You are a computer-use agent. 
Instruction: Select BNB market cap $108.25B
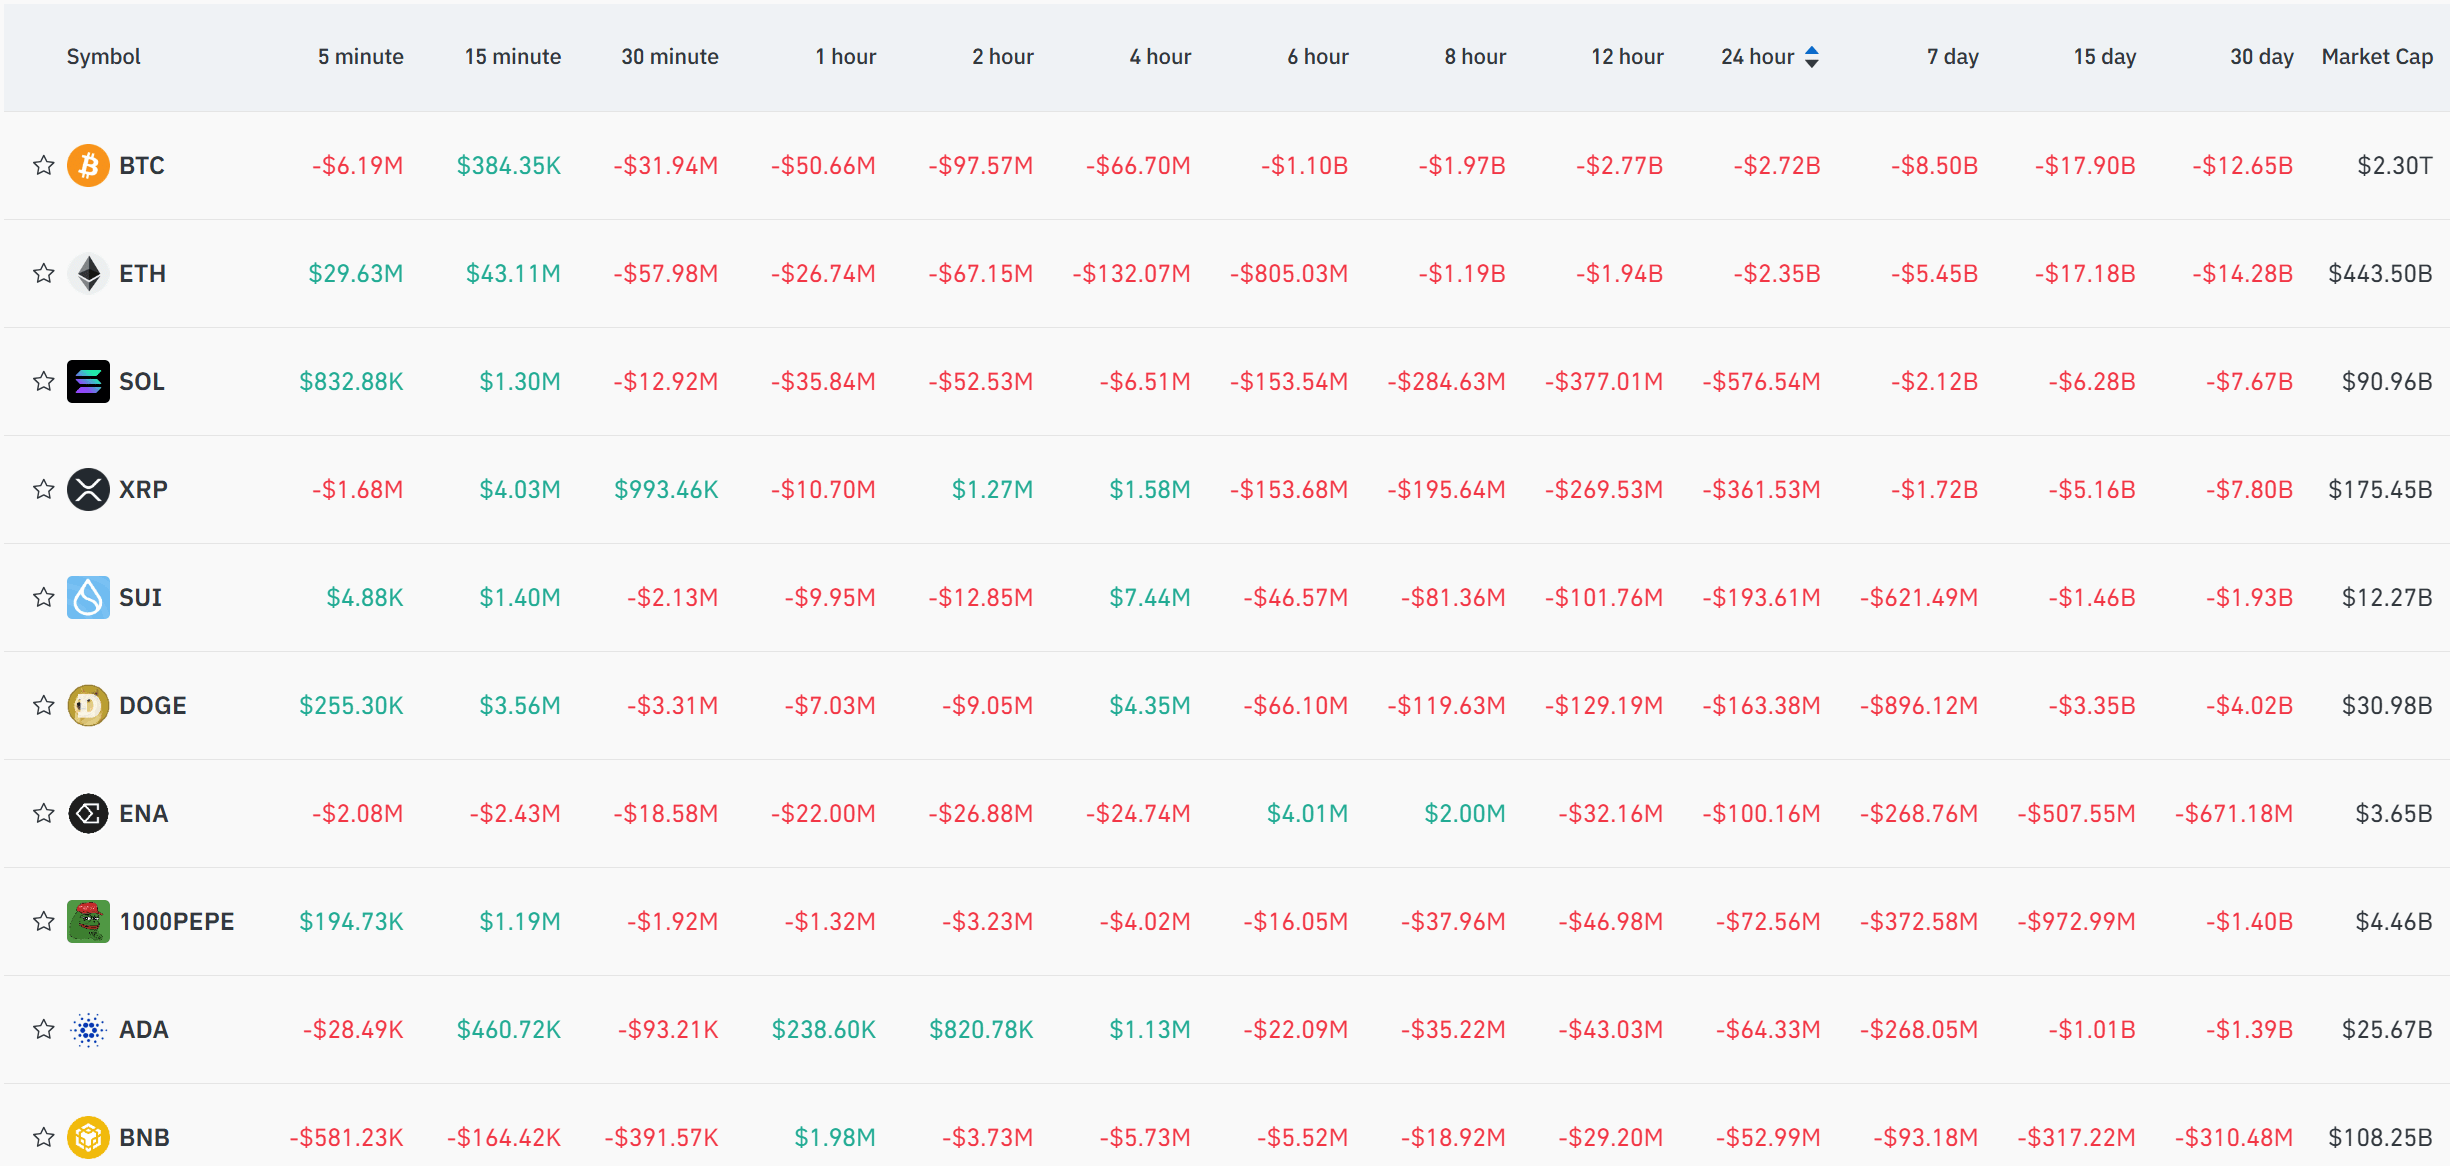(2380, 1138)
